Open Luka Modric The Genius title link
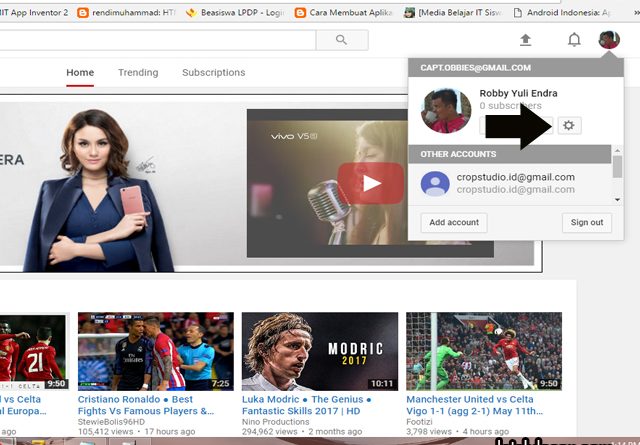The width and height of the screenshot is (640, 445). coord(307,405)
